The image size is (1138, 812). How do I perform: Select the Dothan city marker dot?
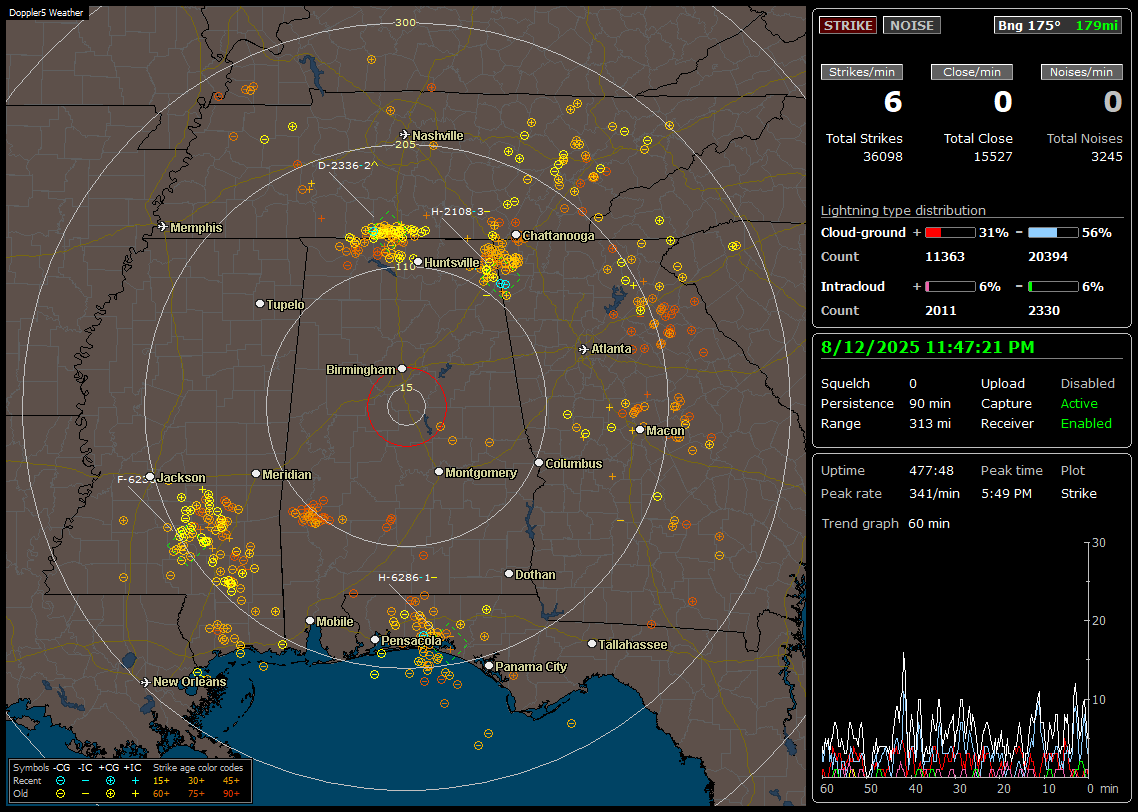coord(509,573)
